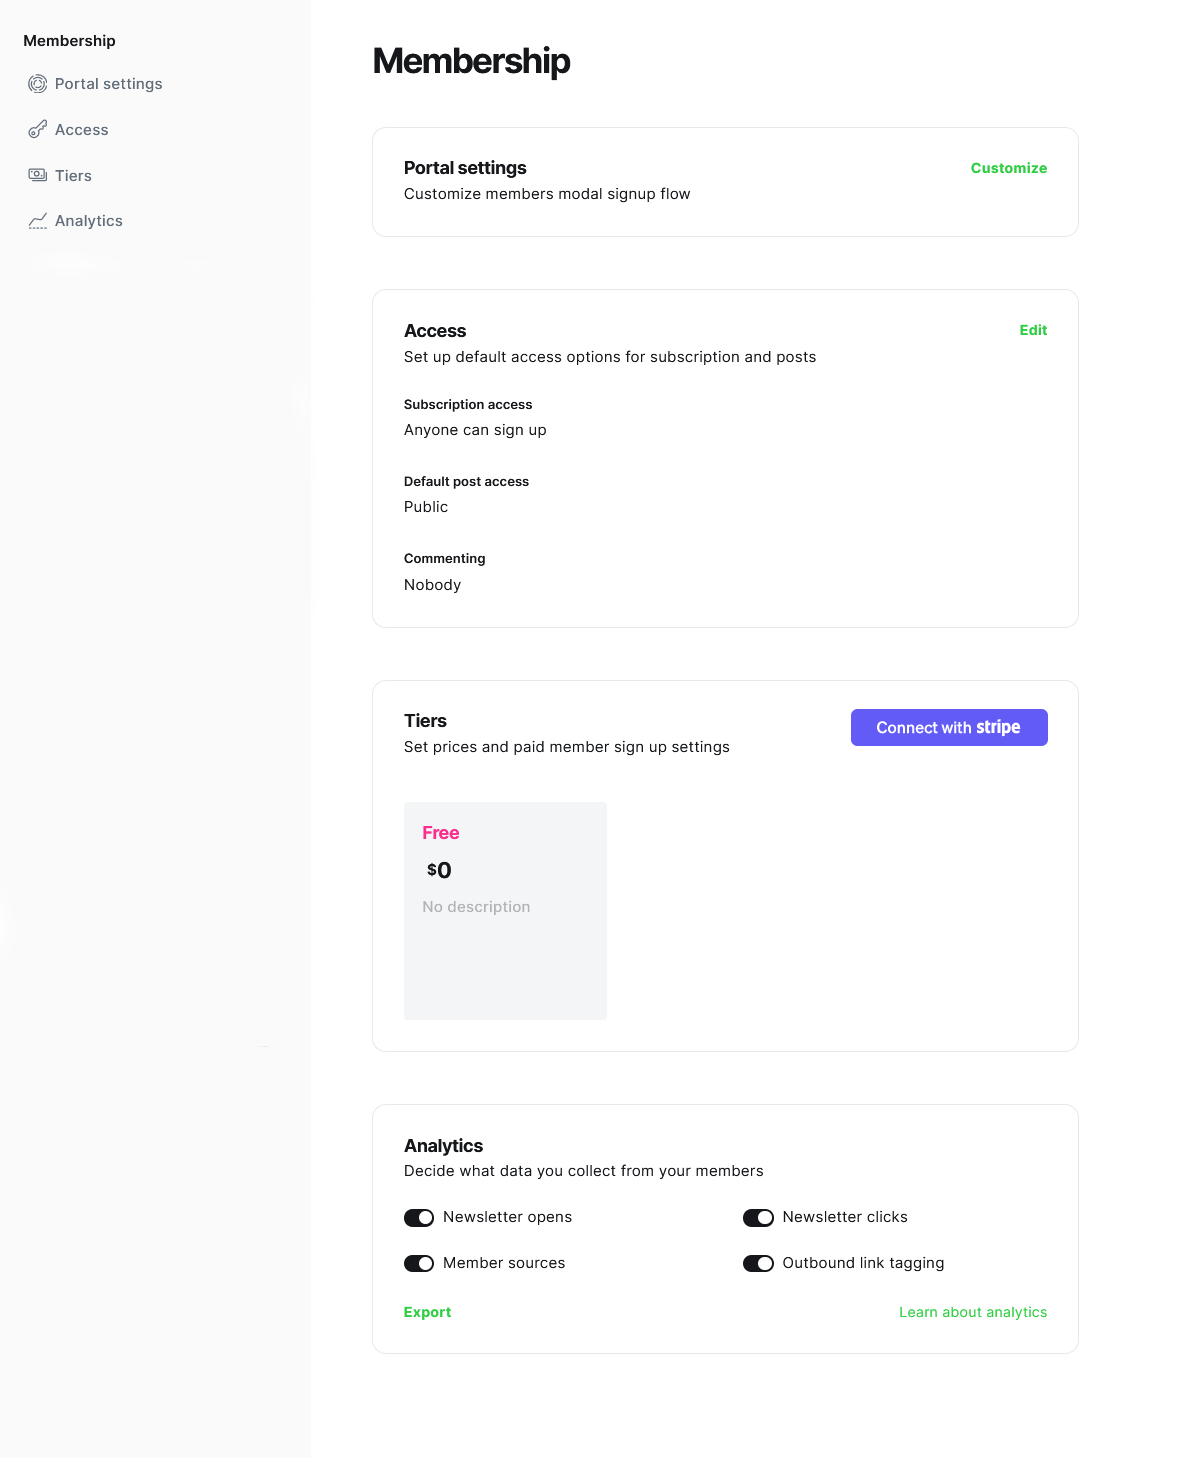Select Tiers in the sidebar
This screenshot has height=1458, width=1182.
point(73,176)
